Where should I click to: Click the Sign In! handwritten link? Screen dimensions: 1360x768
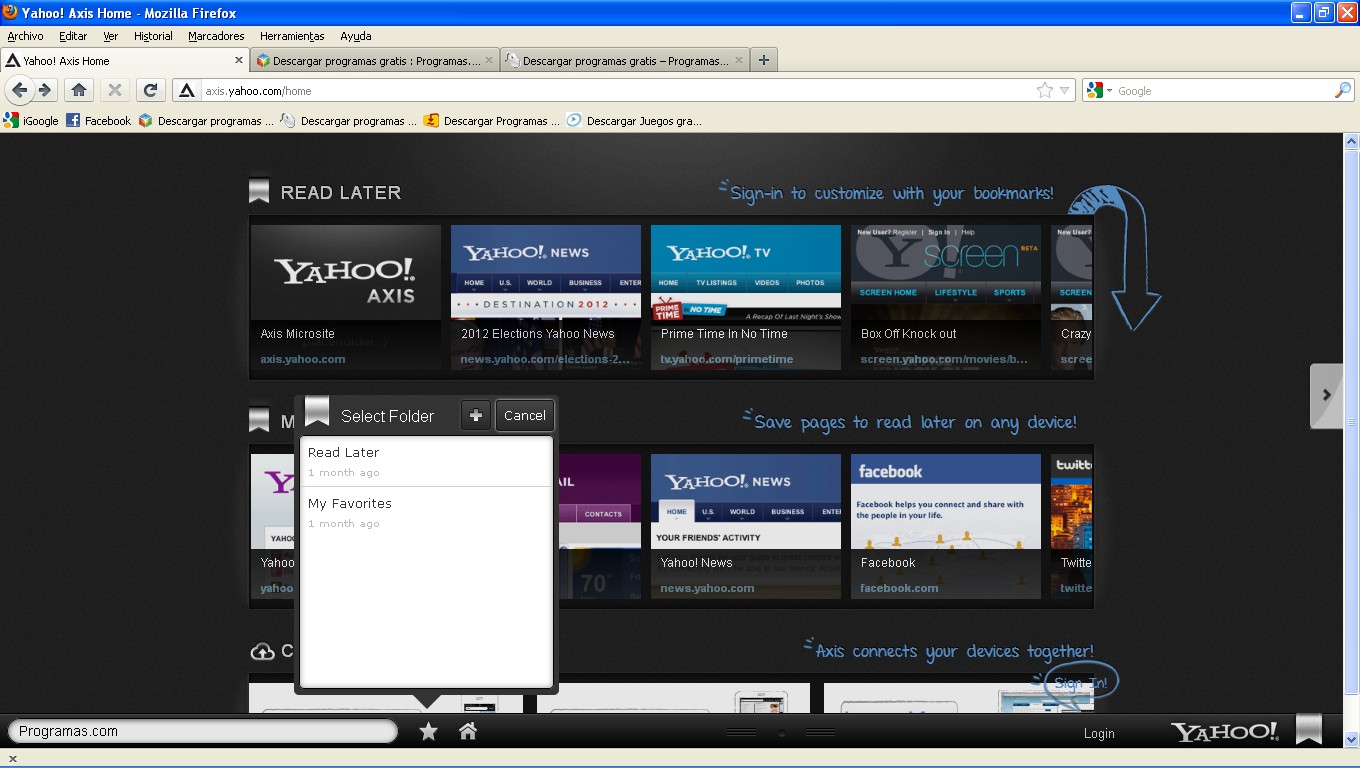click(1081, 683)
